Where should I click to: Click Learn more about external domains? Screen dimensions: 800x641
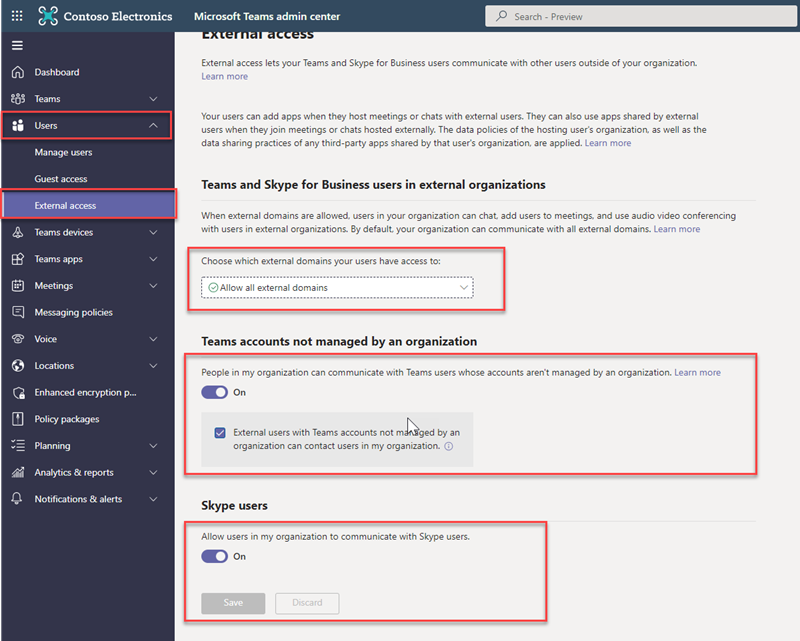pos(677,229)
